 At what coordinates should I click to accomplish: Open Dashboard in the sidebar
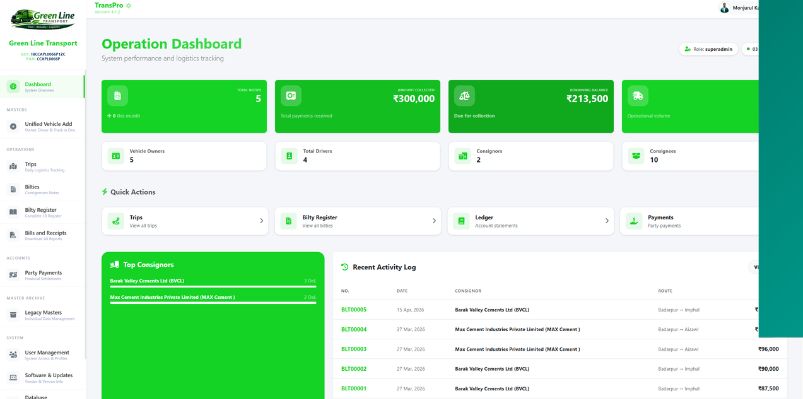click(x=43, y=87)
